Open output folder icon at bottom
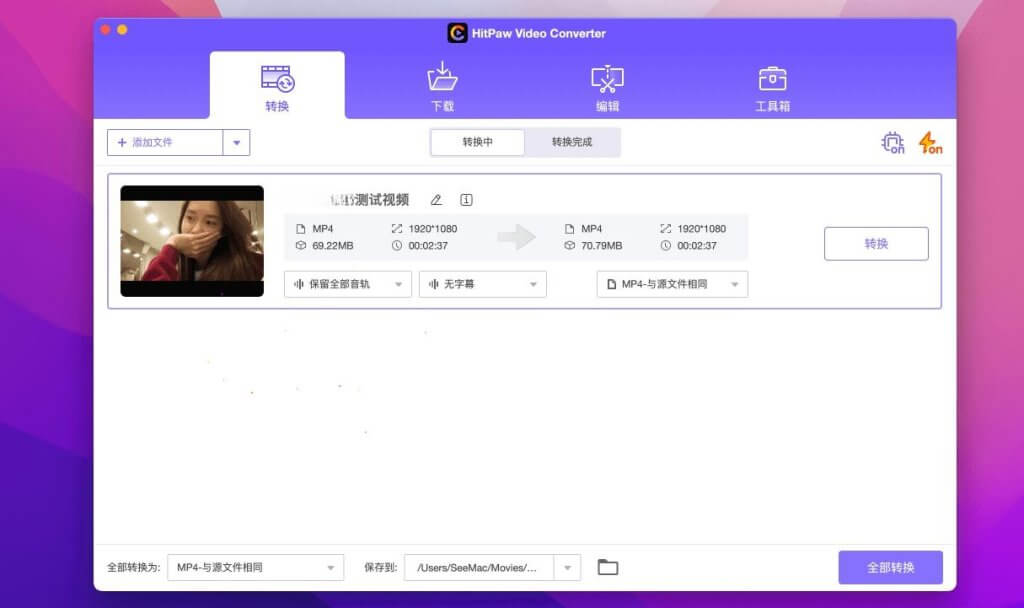This screenshot has width=1024, height=608. (607, 567)
